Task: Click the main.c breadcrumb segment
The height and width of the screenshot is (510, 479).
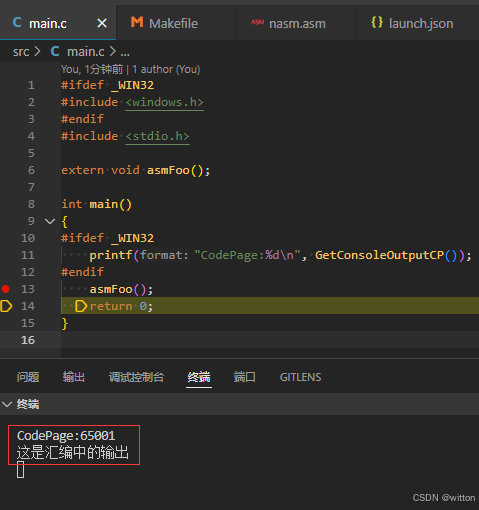Action: [86, 52]
